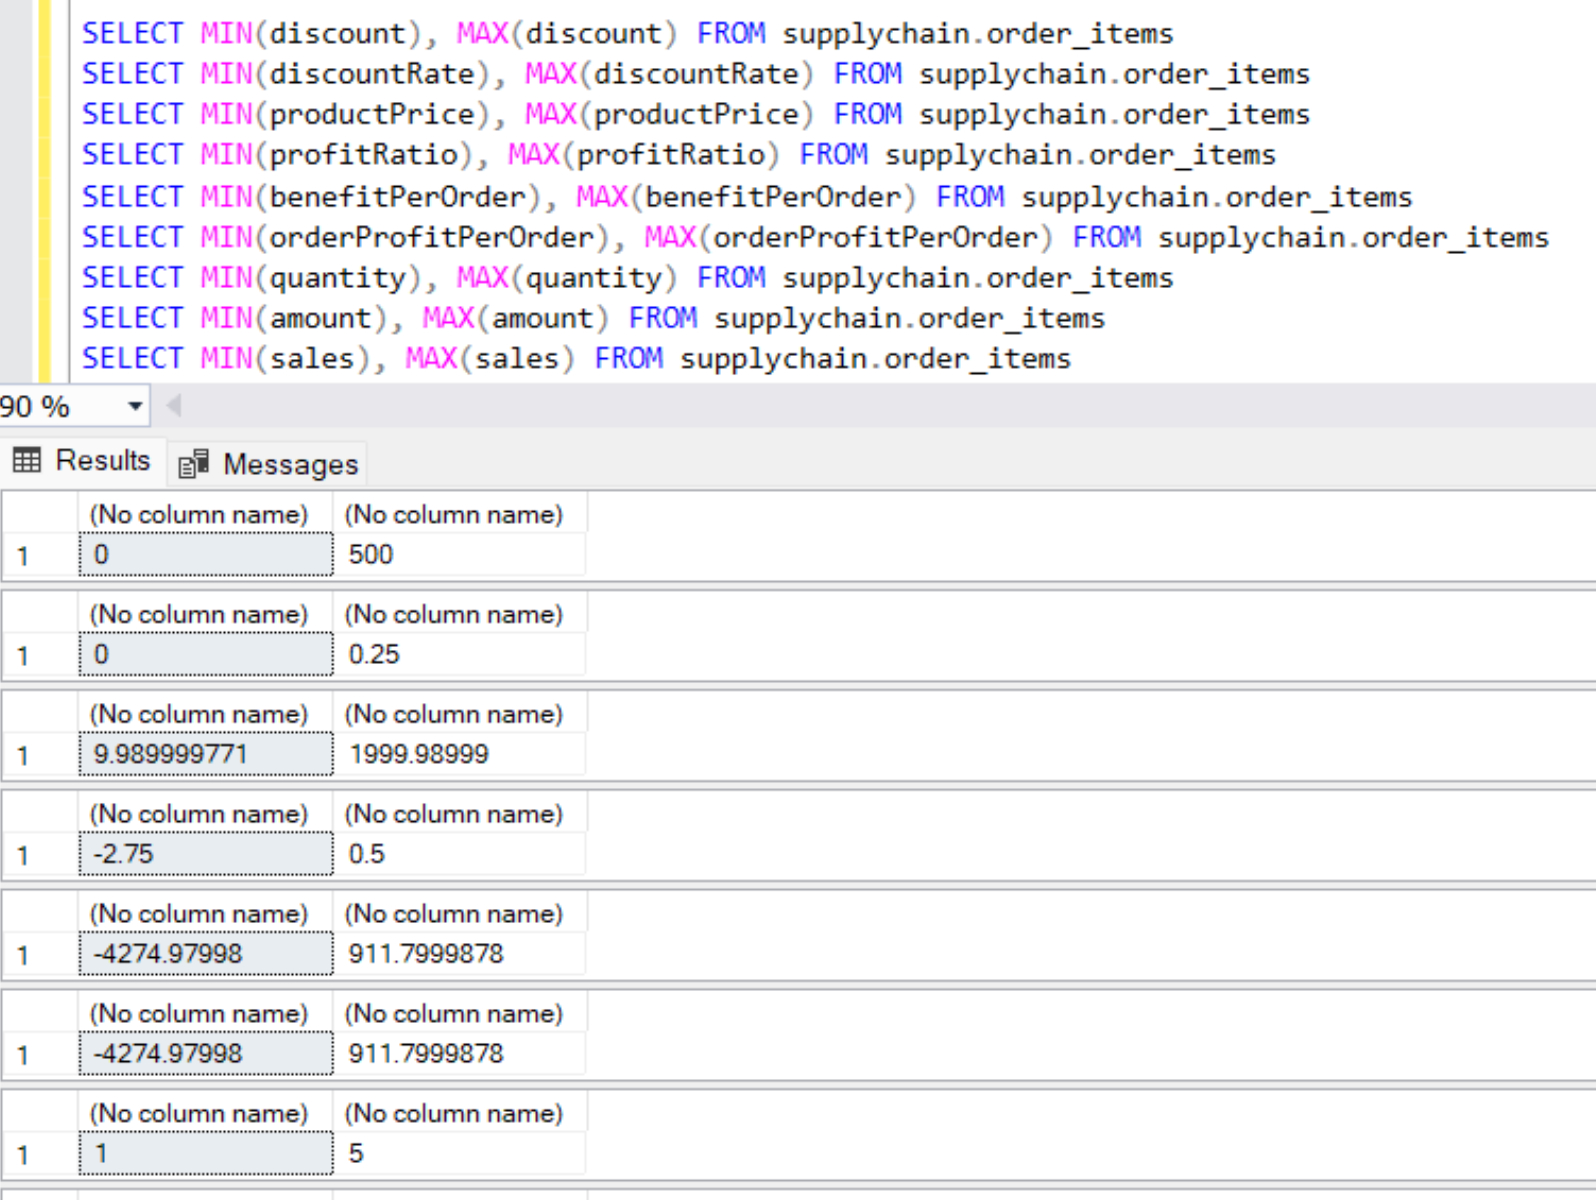Image resolution: width=1596 pixels, height=1200 pixels.
Task: Click the benefitPerOrder query line
Action: pyautogui.click(x=746, y=197)
